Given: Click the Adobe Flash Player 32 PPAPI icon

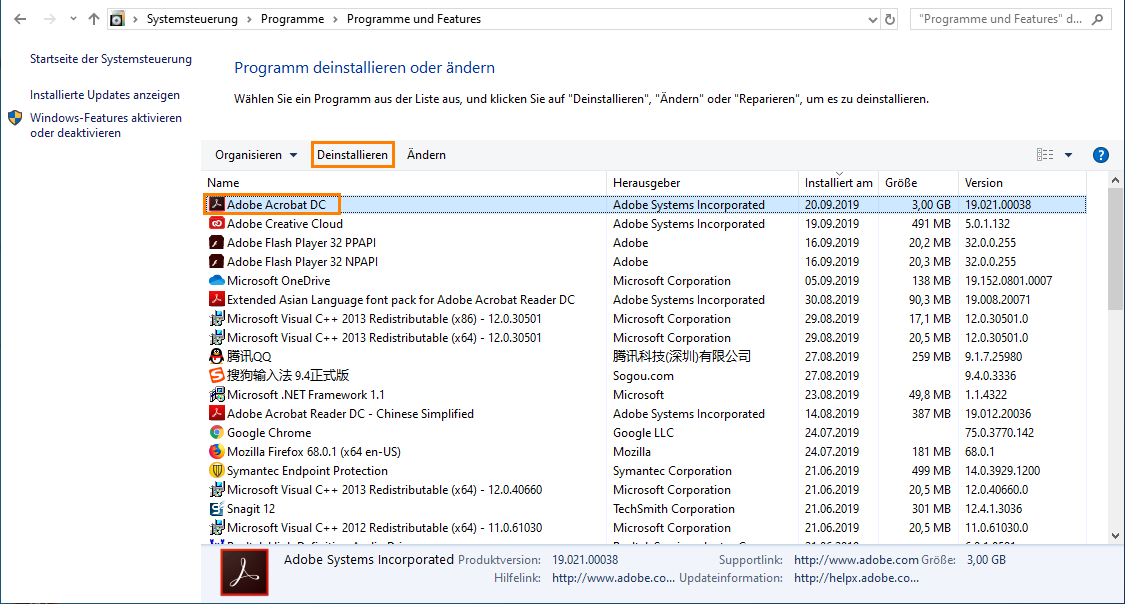Looking at the screenshot, I should click(x=217, y=242).
